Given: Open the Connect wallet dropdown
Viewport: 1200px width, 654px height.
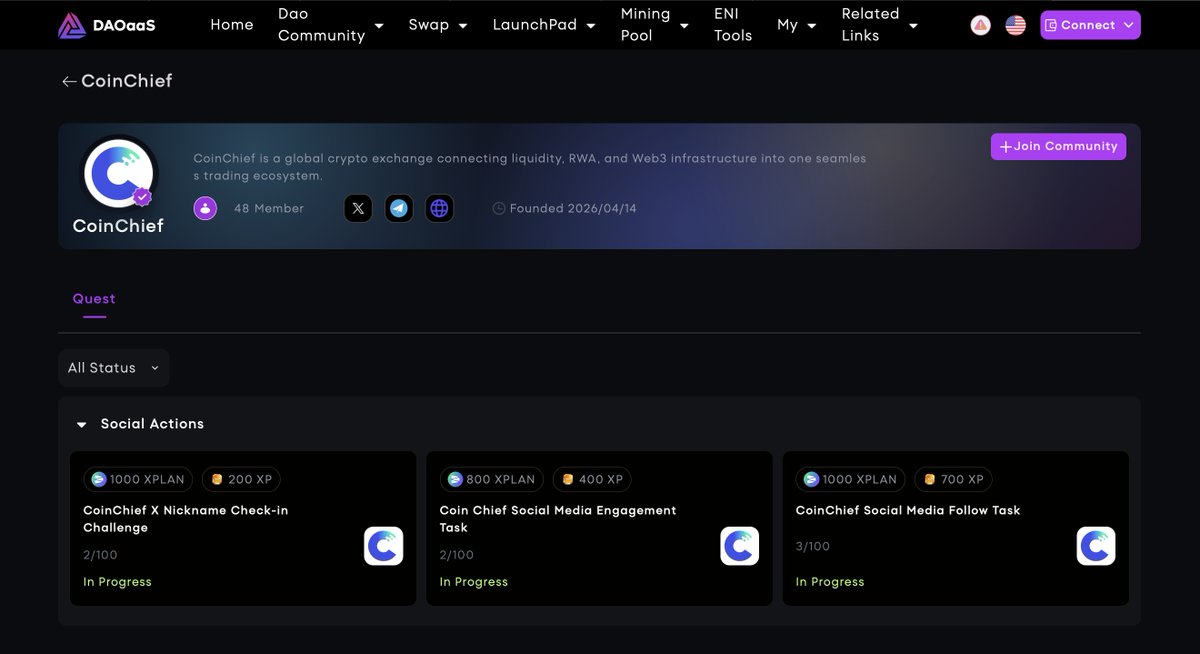Looking at the screenshot, I should (1090, 25).
